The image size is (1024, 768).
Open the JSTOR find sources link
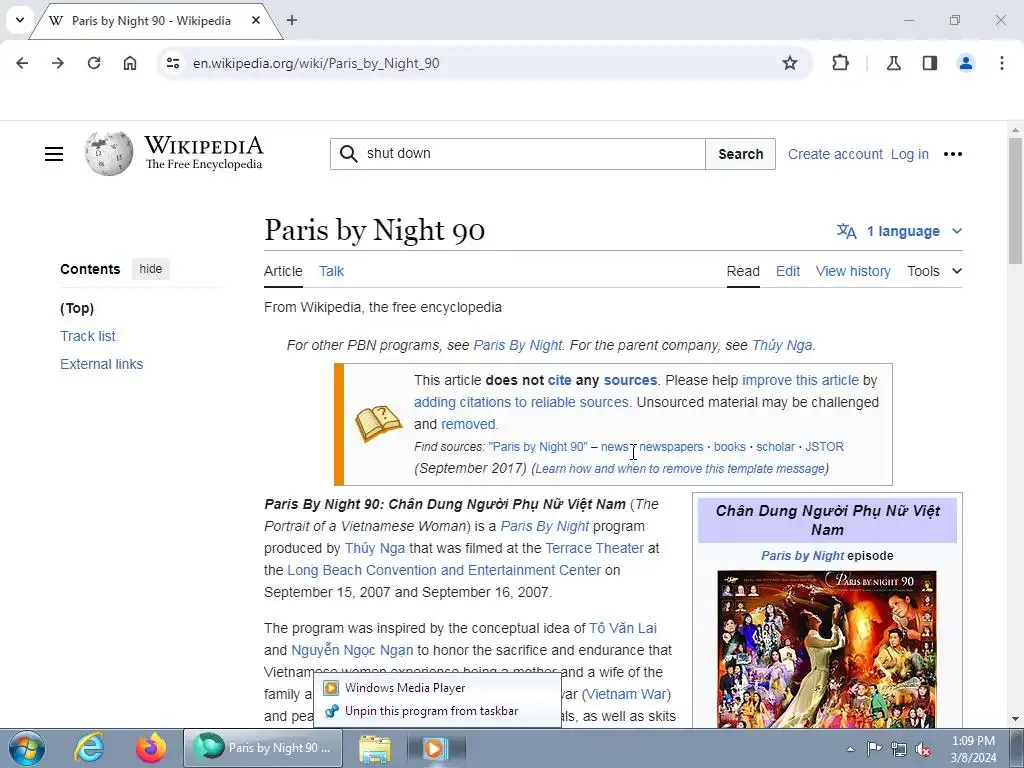tap(824, 447)
